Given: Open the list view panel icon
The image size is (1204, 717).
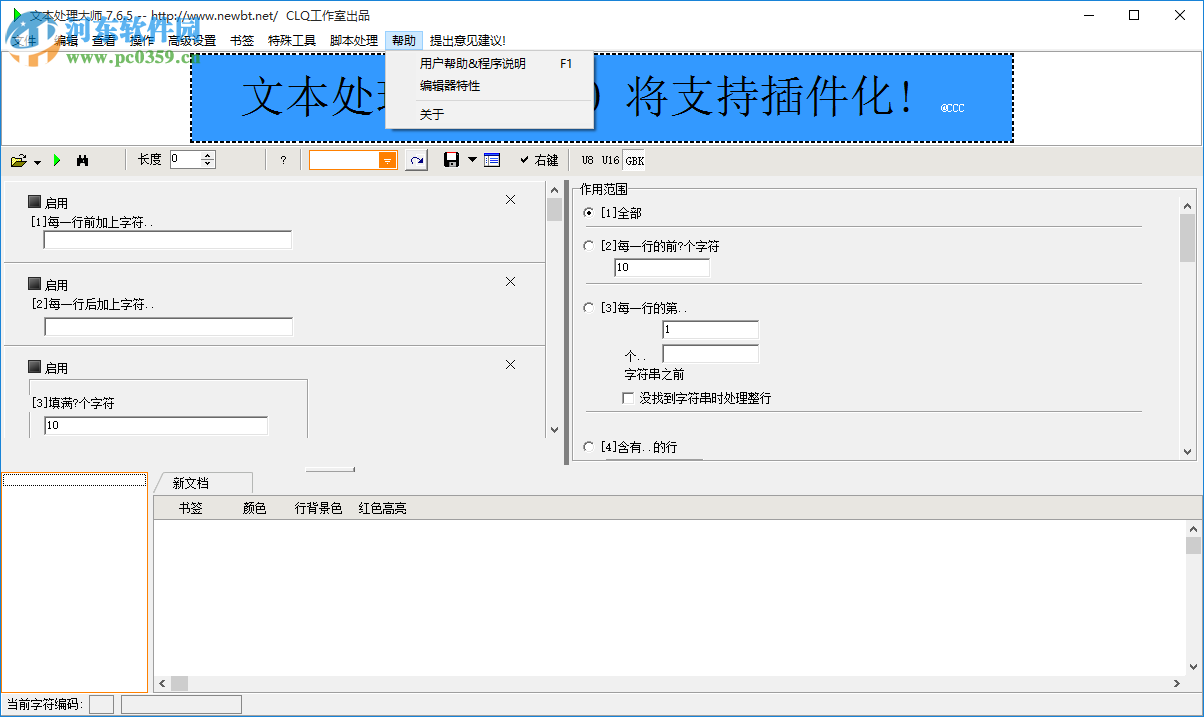Looking at the screenshot, I should (492, 159).
